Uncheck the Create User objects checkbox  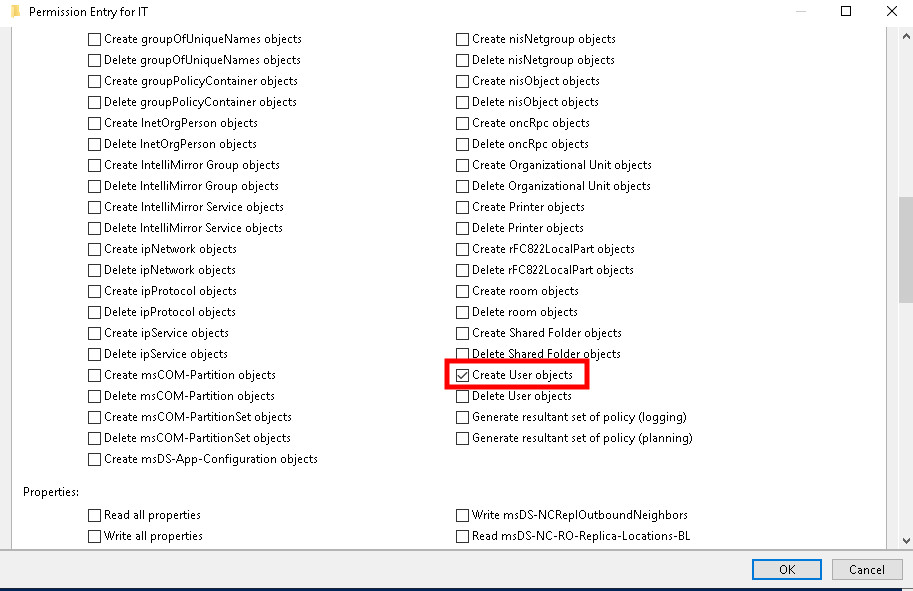coord(462,375)
